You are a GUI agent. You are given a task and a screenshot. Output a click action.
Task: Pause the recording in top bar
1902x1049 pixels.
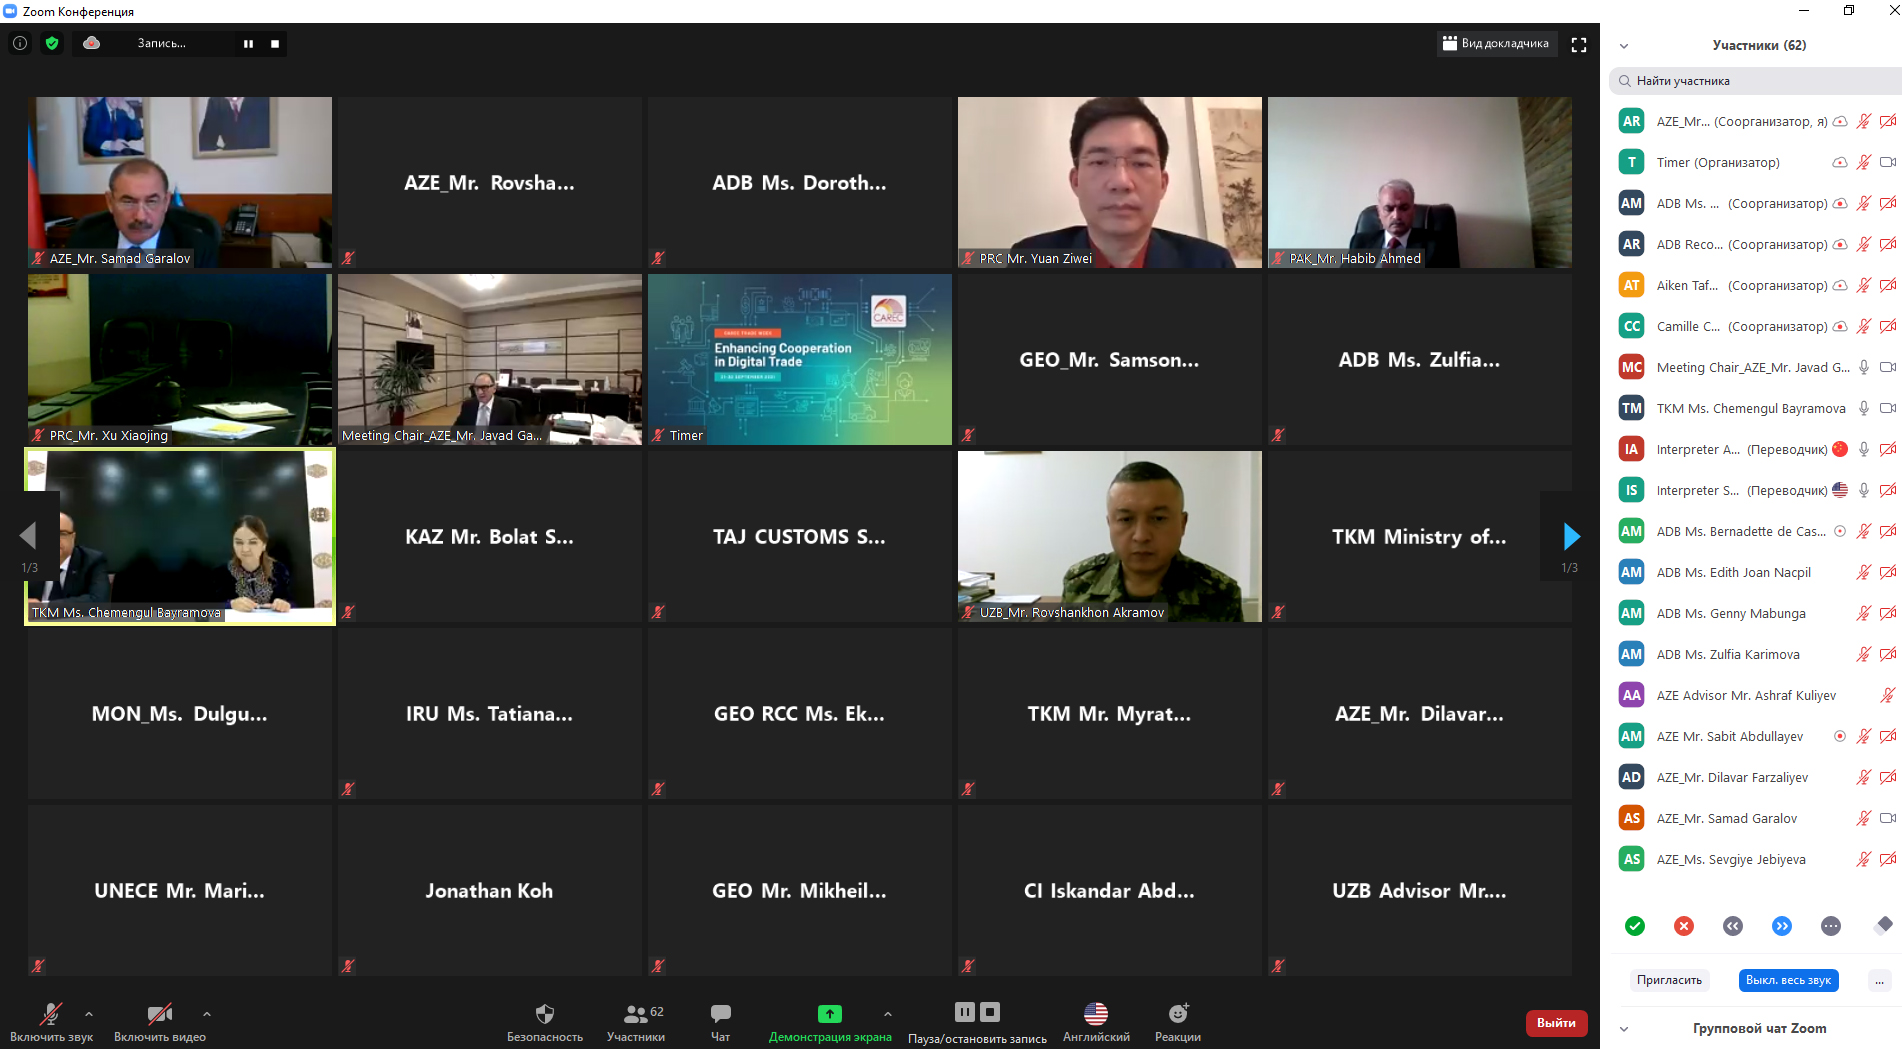[248, 44]
